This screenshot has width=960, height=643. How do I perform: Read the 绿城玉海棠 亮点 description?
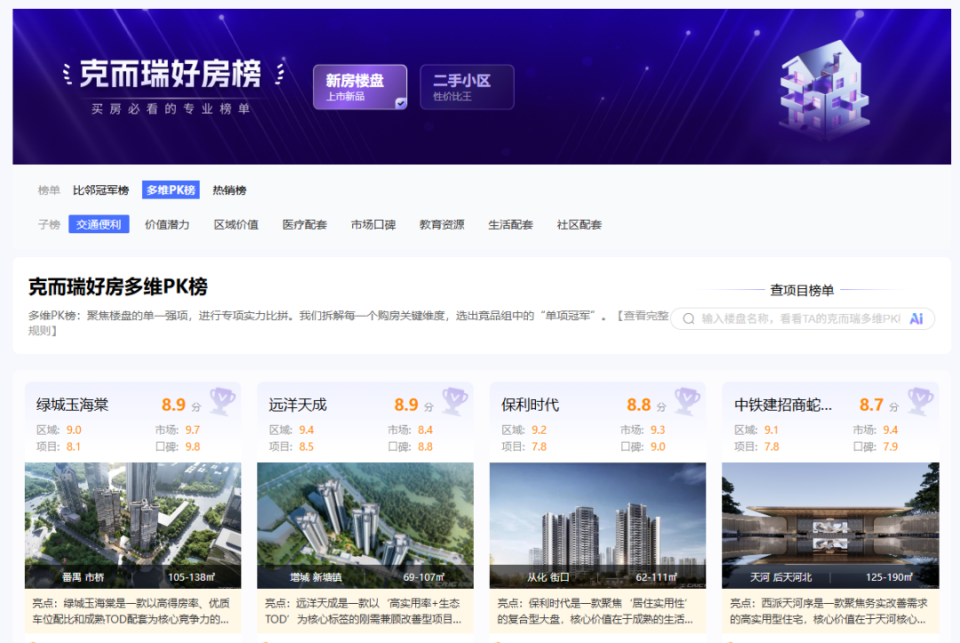(133, 611)
